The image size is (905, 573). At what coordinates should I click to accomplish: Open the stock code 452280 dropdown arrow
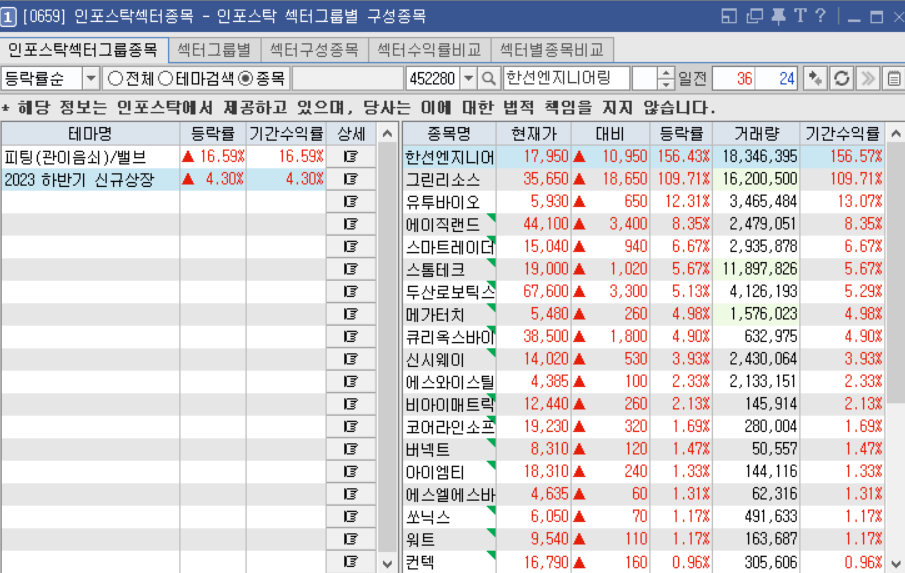[x=469, y=78]
